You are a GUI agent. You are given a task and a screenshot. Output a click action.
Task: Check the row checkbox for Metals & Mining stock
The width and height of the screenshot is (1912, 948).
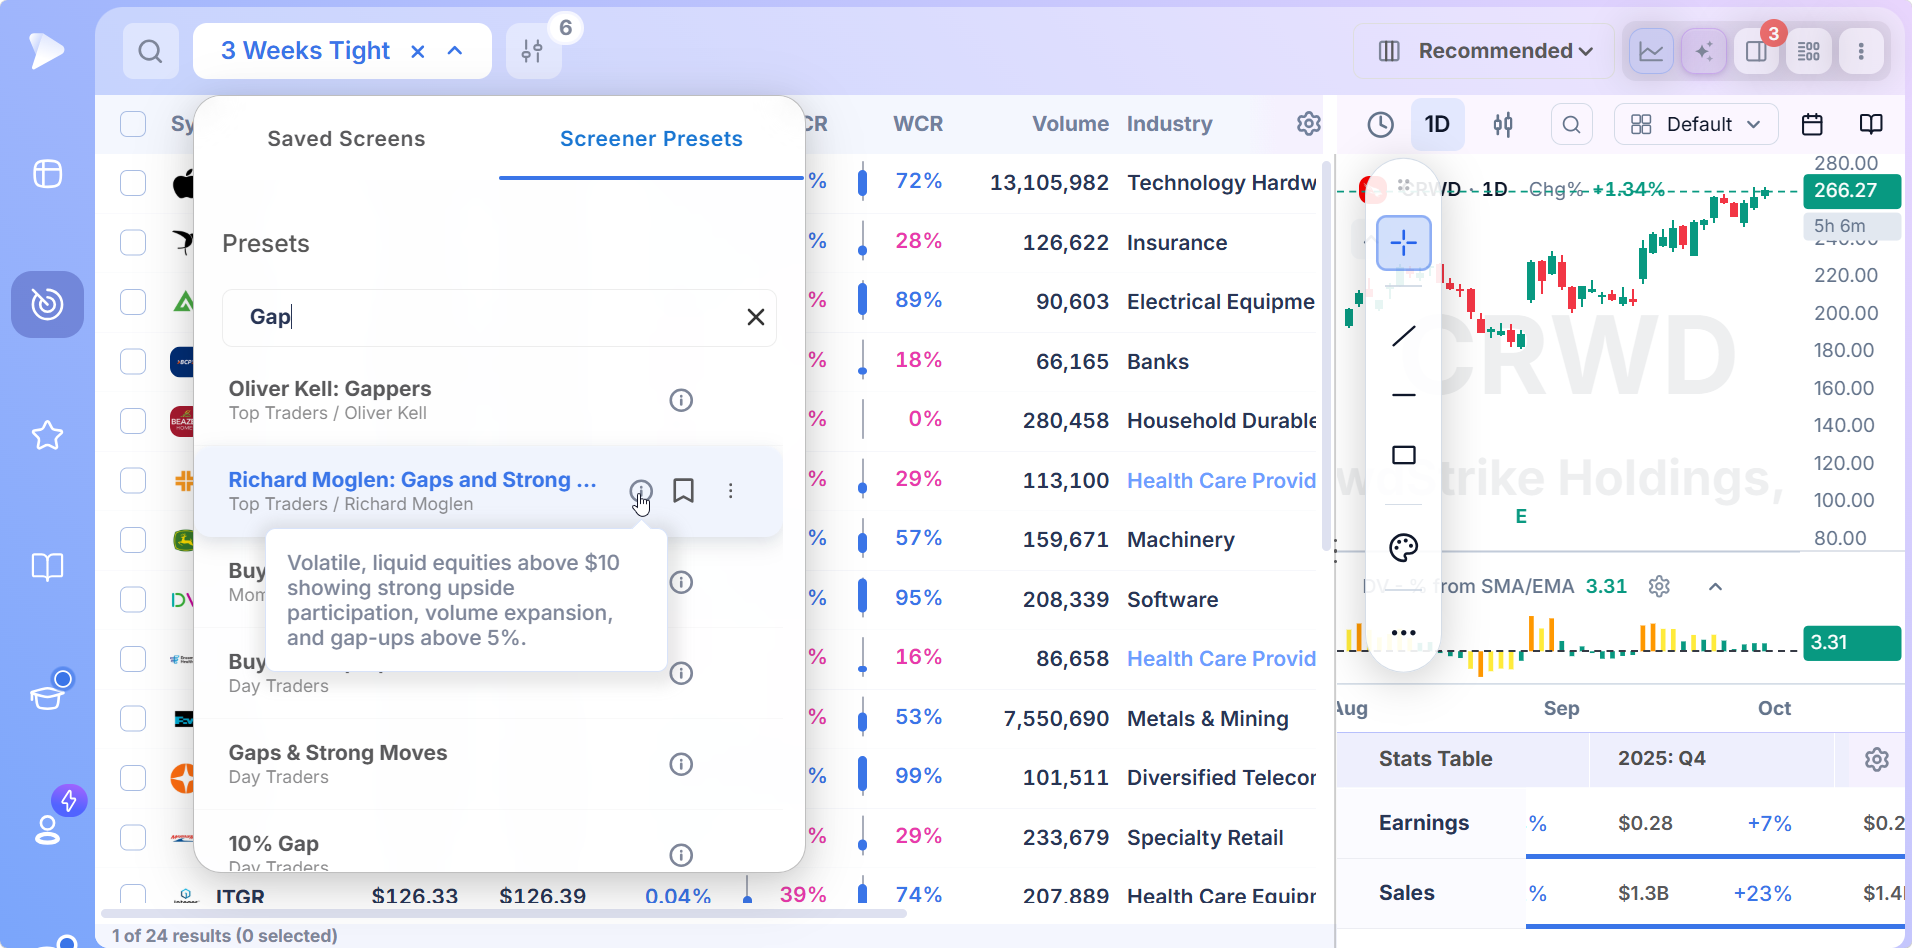133,718
